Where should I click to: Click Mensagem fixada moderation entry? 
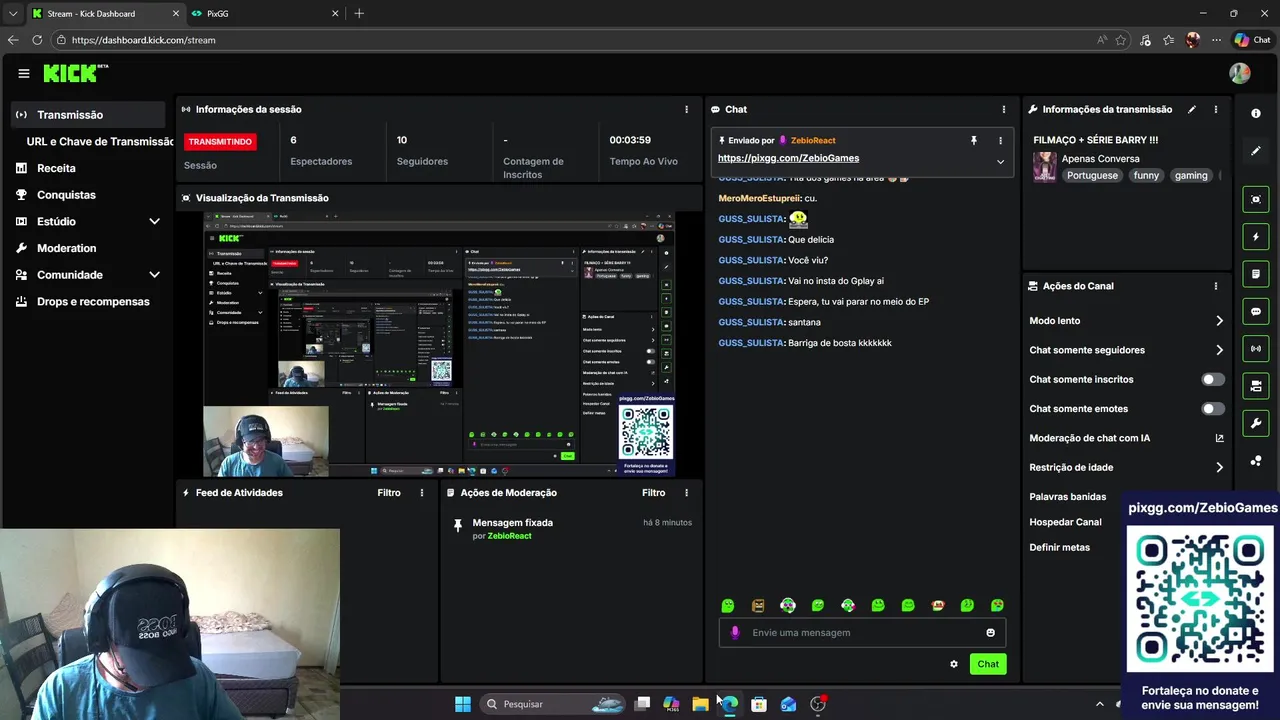pos(572,528)
